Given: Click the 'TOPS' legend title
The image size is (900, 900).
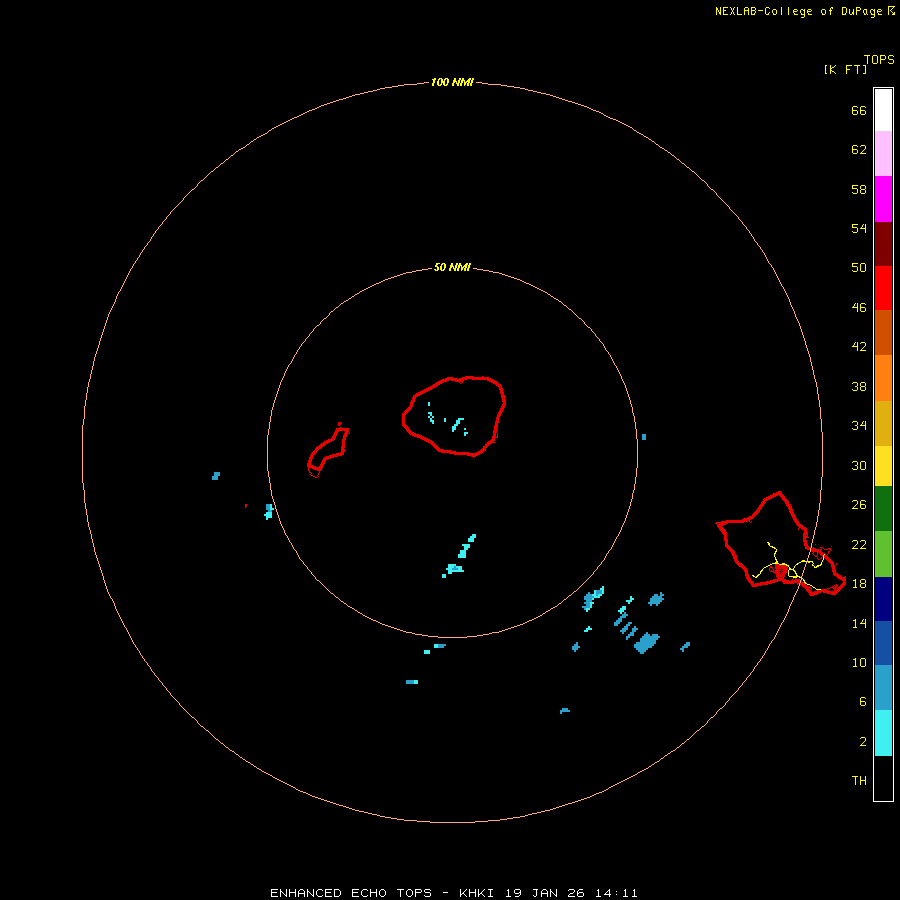Looking at the screenshot, I should (x=879, y=59).
